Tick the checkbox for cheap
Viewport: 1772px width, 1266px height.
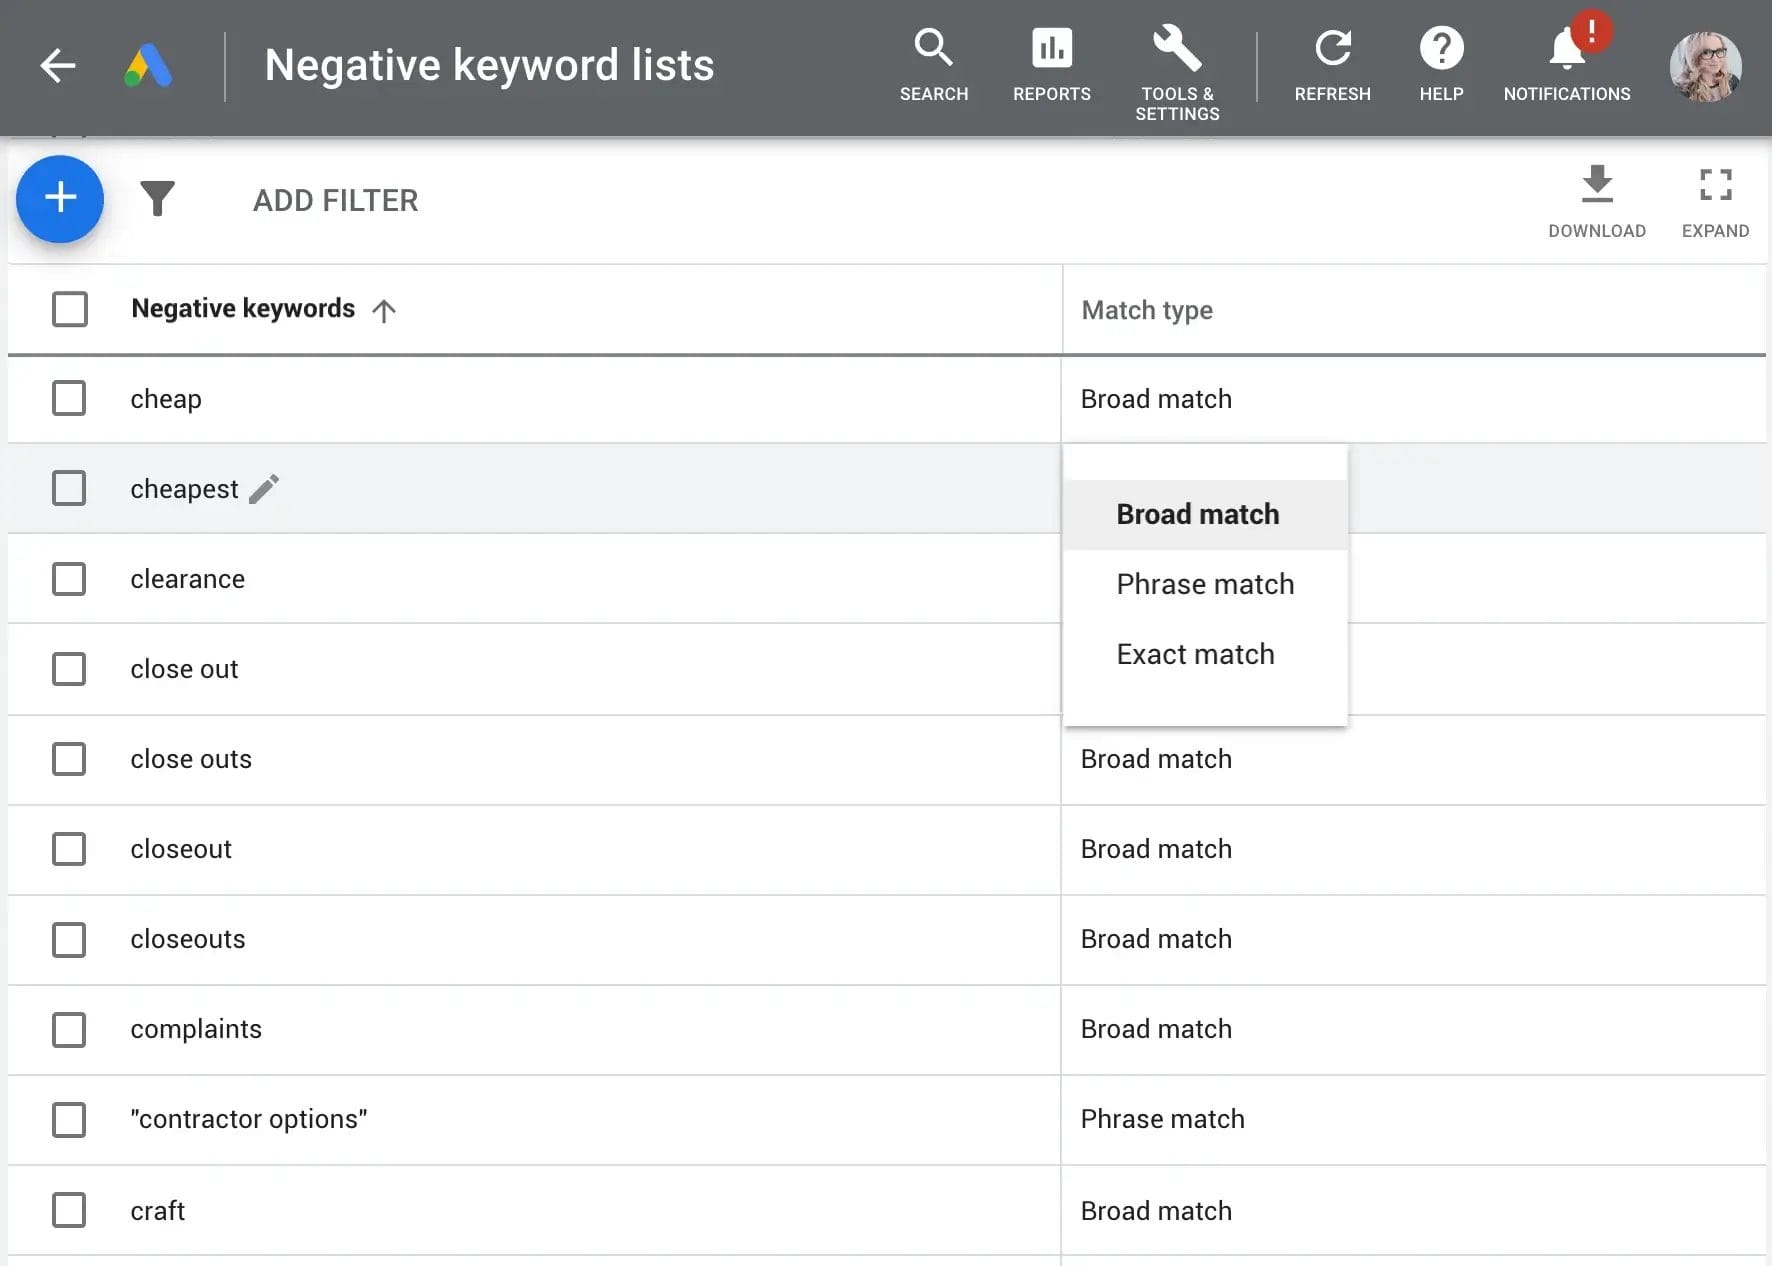pos(69,399)
